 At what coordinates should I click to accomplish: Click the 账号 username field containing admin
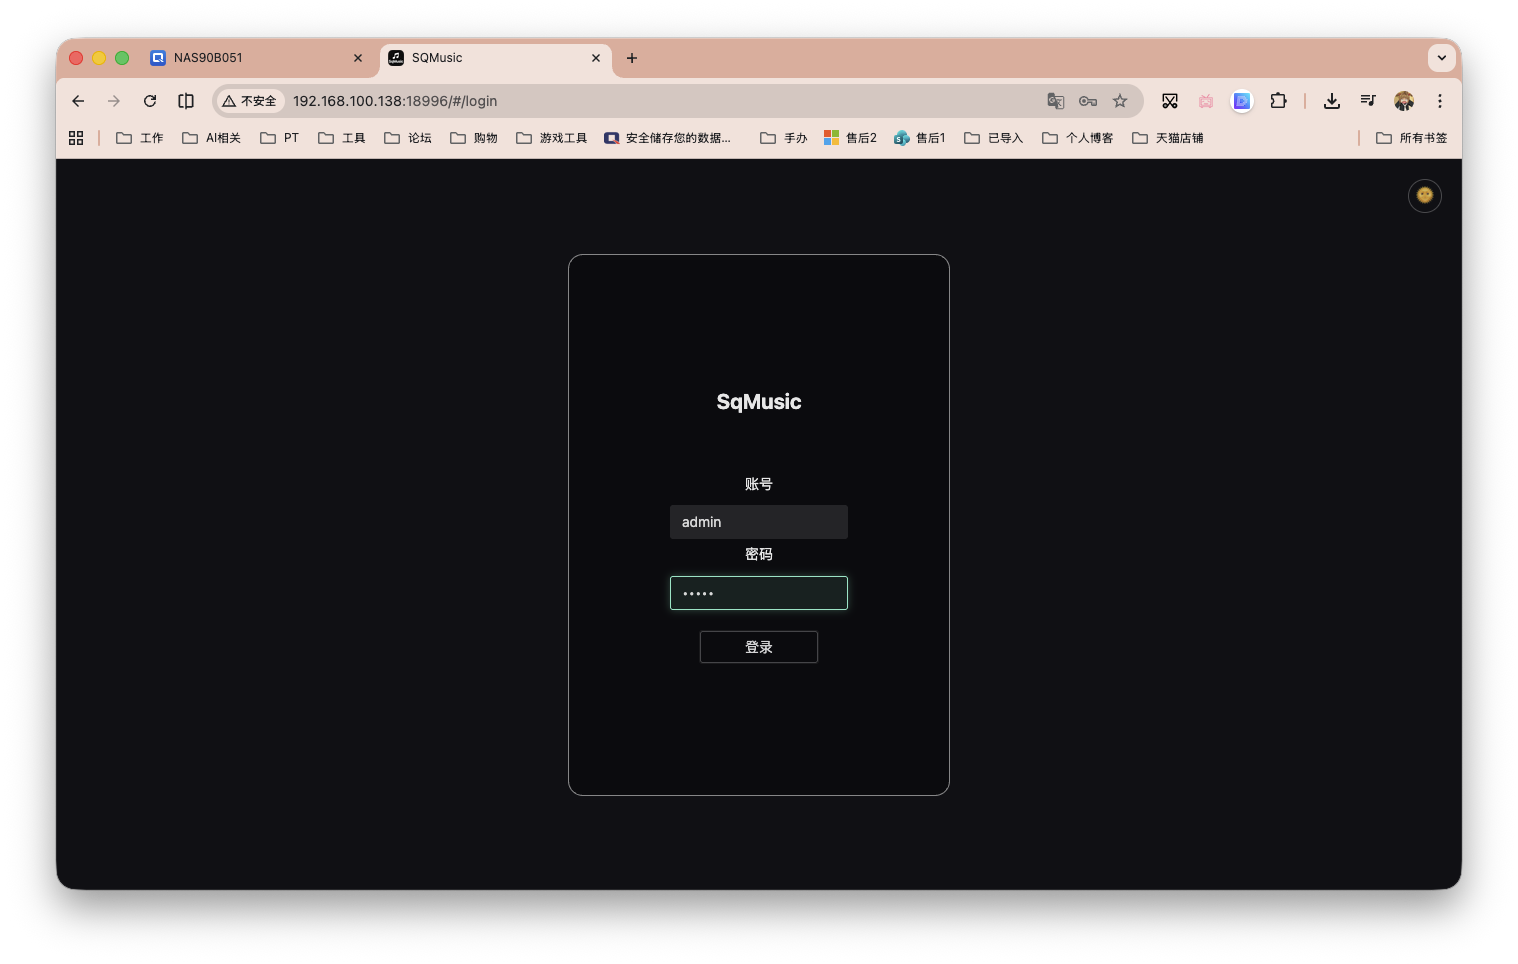(x=758, y=522)
